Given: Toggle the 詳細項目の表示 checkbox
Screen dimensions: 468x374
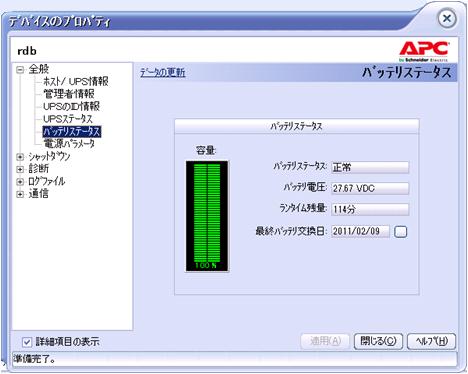Looking at the screenshot, I should tap(27, 342).
